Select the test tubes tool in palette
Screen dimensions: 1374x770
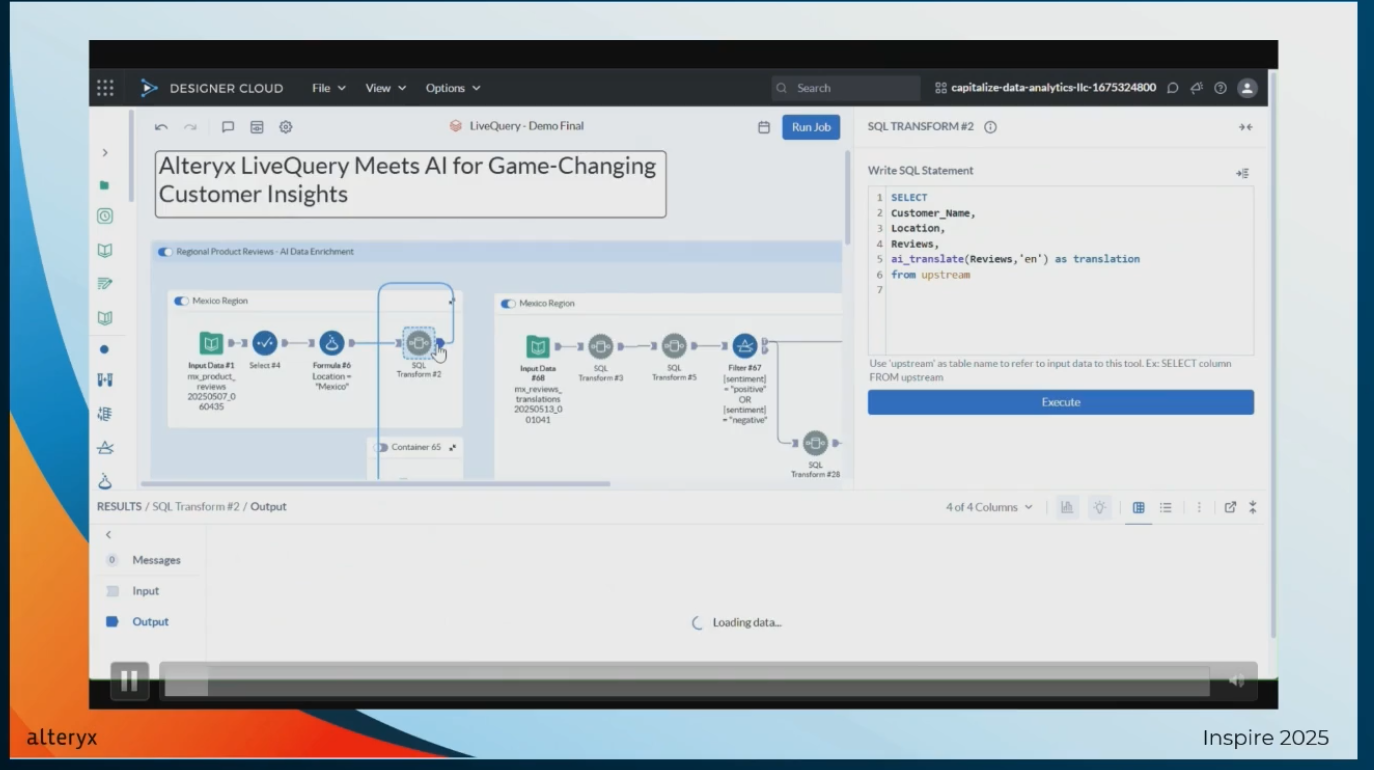[x=105, y=380]
